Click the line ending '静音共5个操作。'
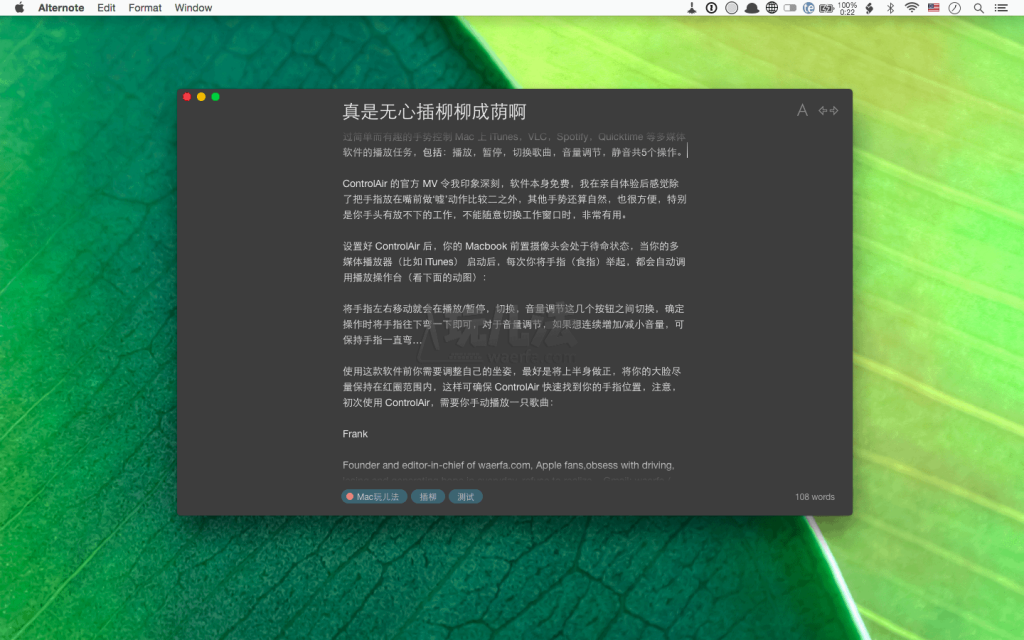Viewport: 1024px width, 640px height. pos(514,152)
